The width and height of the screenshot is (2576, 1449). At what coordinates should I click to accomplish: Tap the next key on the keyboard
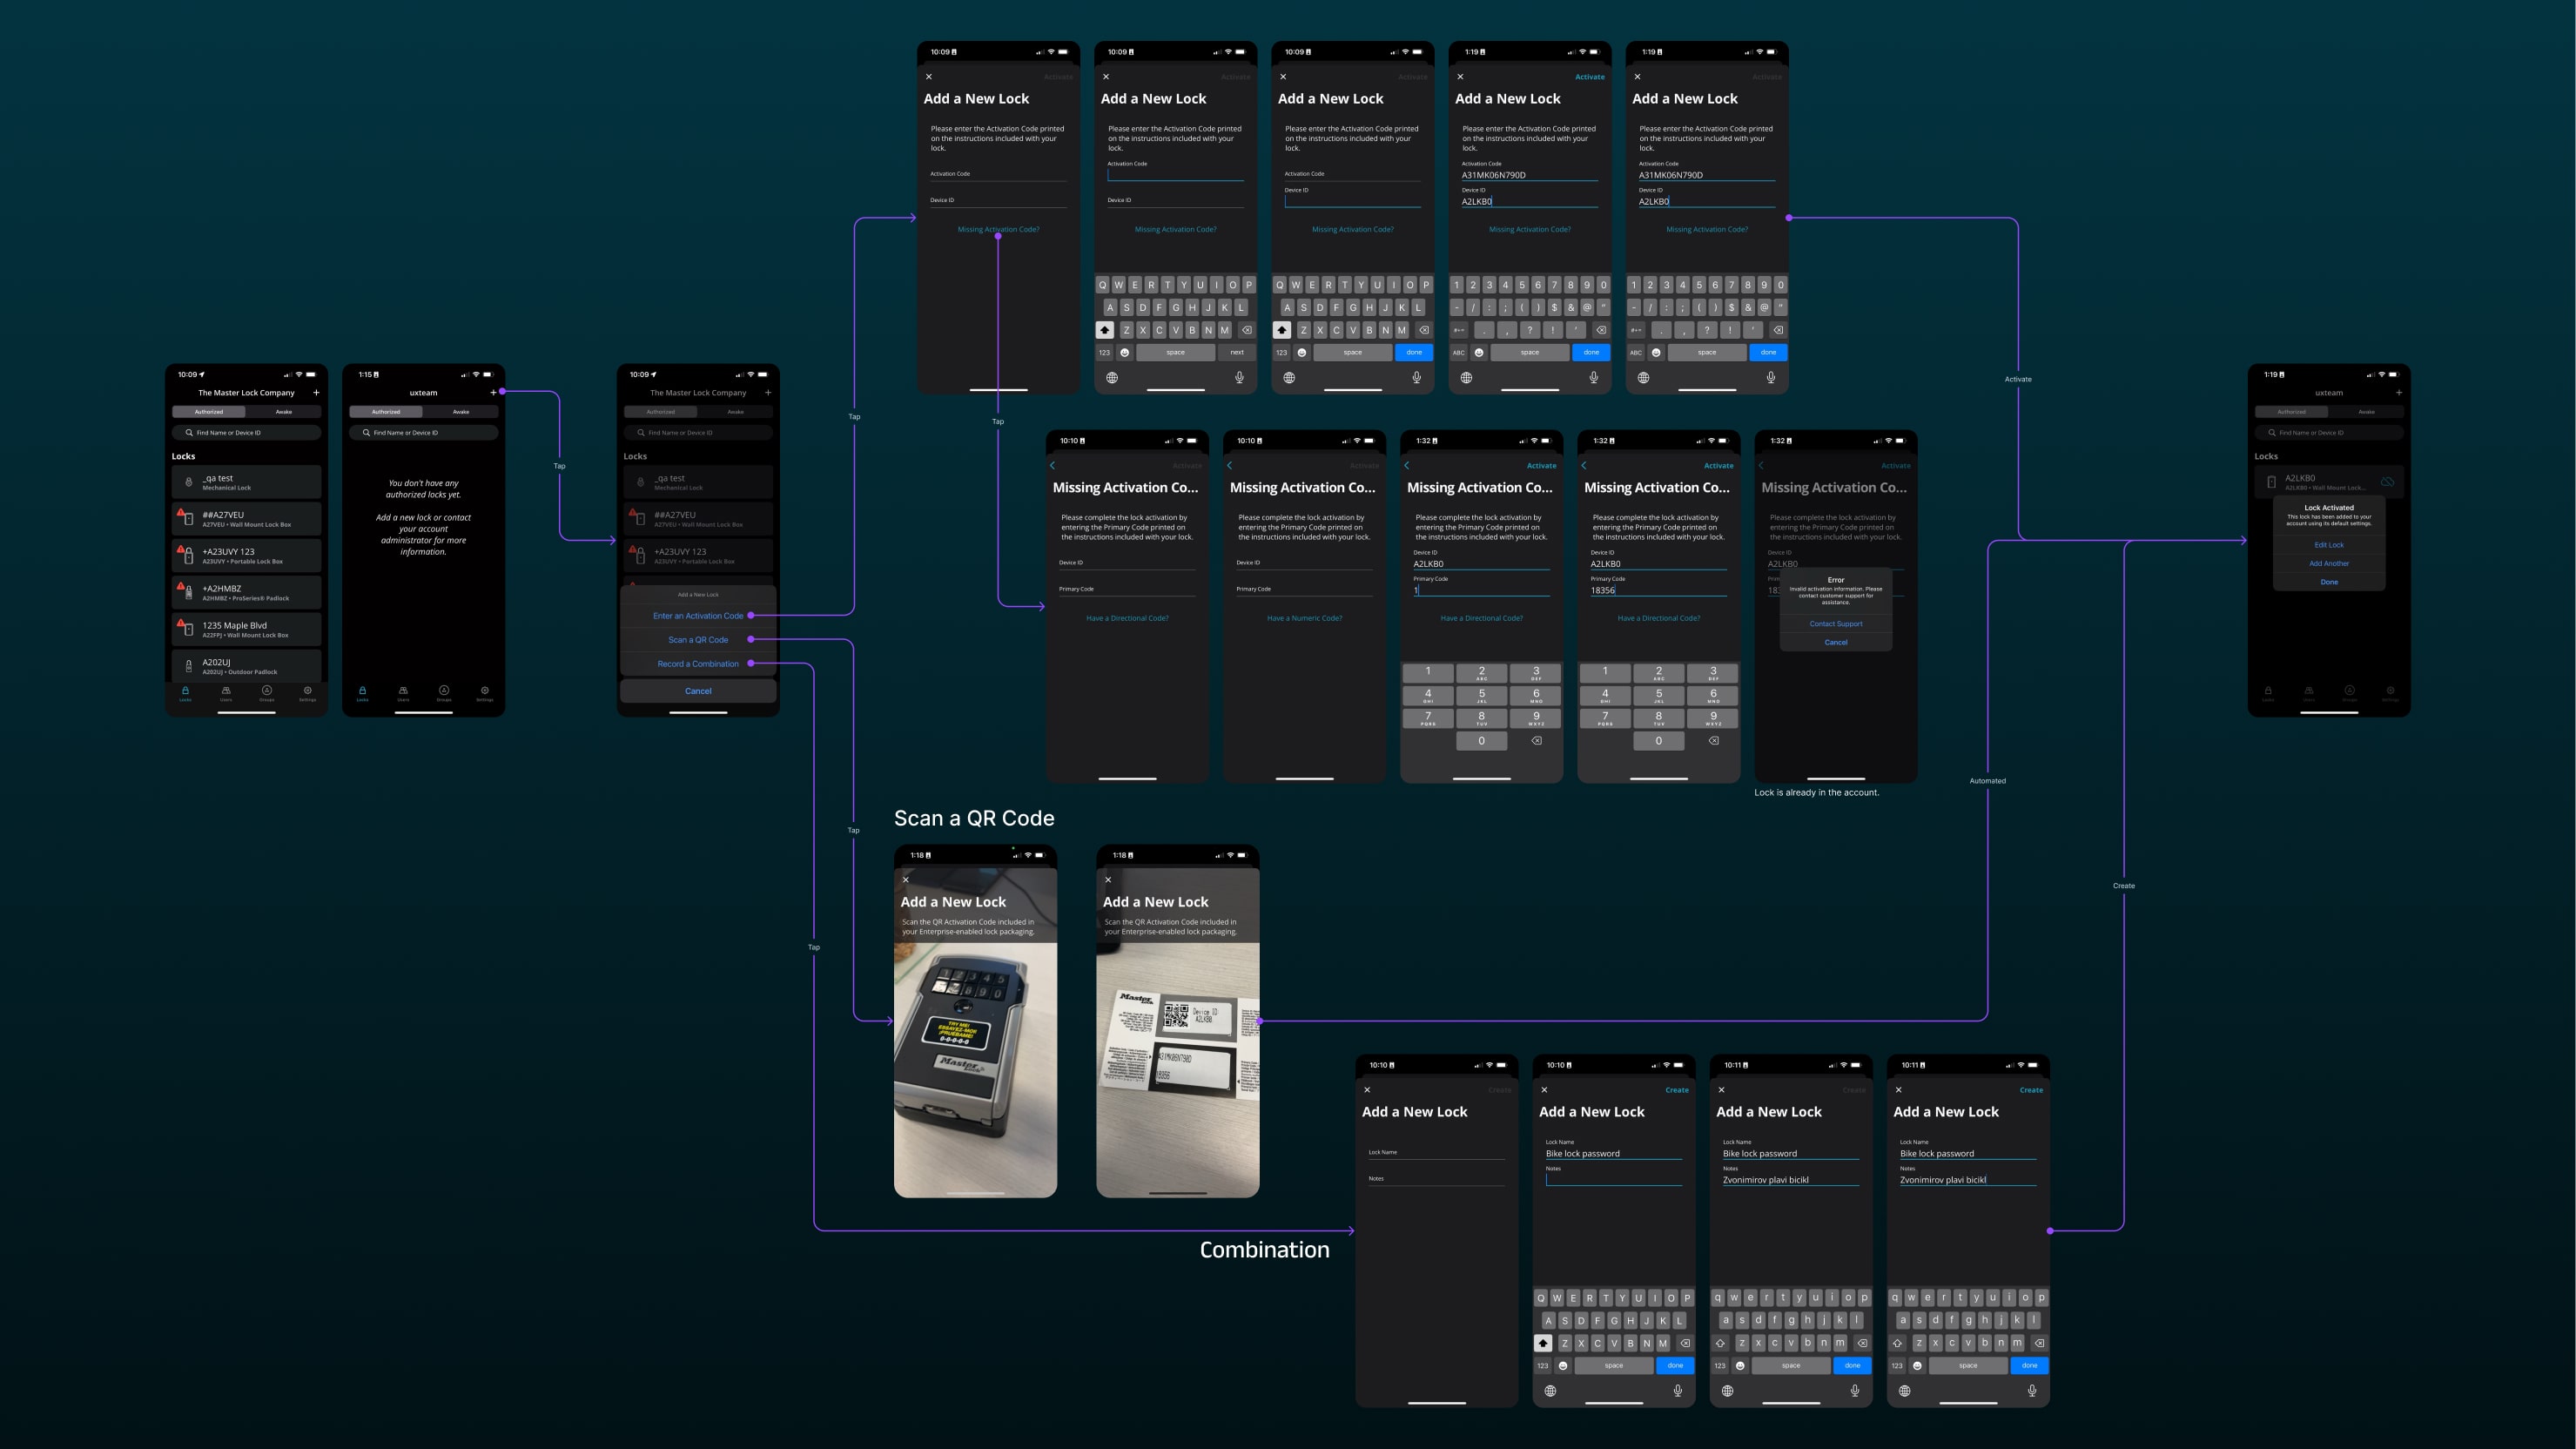click(1237, 352)
